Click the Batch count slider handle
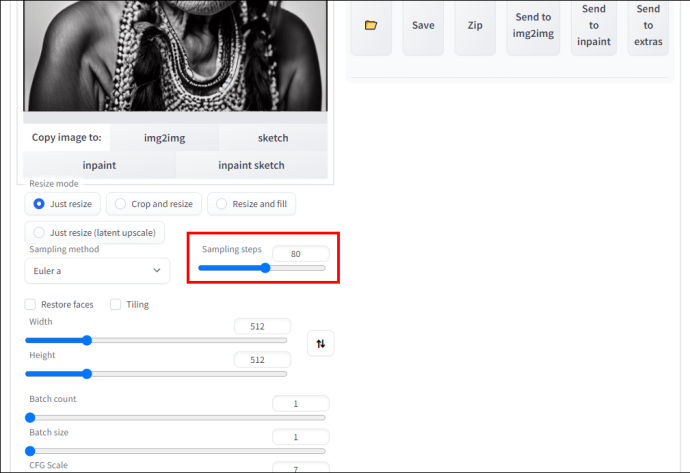The image size is (690, 473). click(30, 417)
